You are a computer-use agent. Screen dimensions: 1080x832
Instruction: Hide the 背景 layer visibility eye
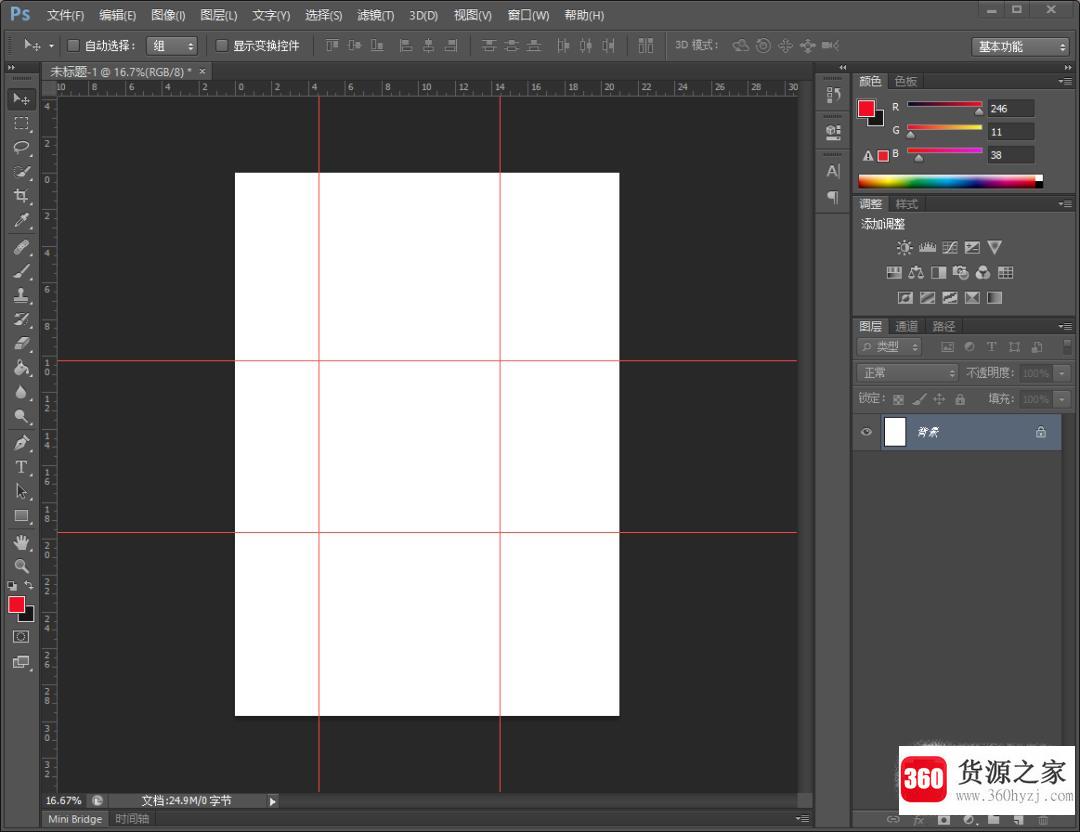(866, 432)
